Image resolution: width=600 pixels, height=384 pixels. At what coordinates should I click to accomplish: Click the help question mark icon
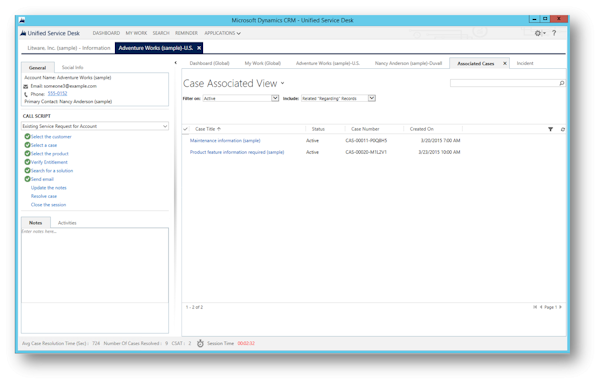click(x=554, y=33)
